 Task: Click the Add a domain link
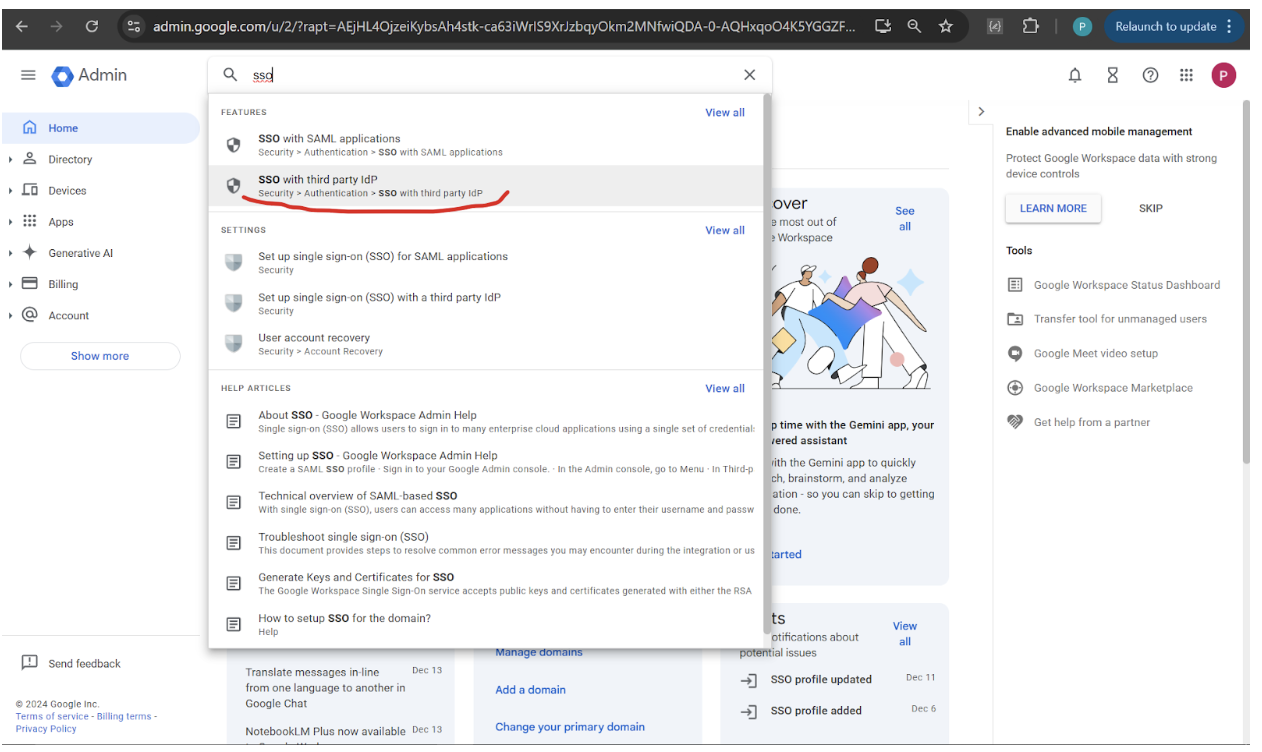[x=530, y=690]
